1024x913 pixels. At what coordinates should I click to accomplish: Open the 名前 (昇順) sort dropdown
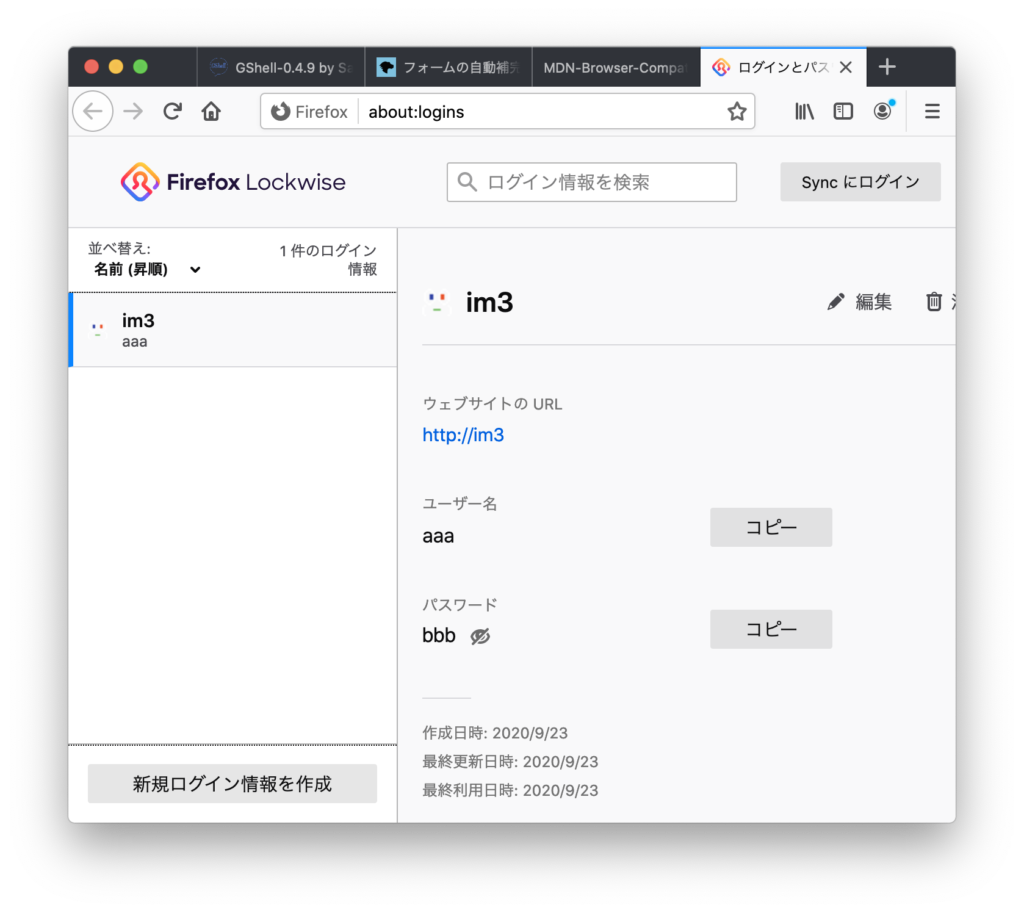(x=147, y=269)
